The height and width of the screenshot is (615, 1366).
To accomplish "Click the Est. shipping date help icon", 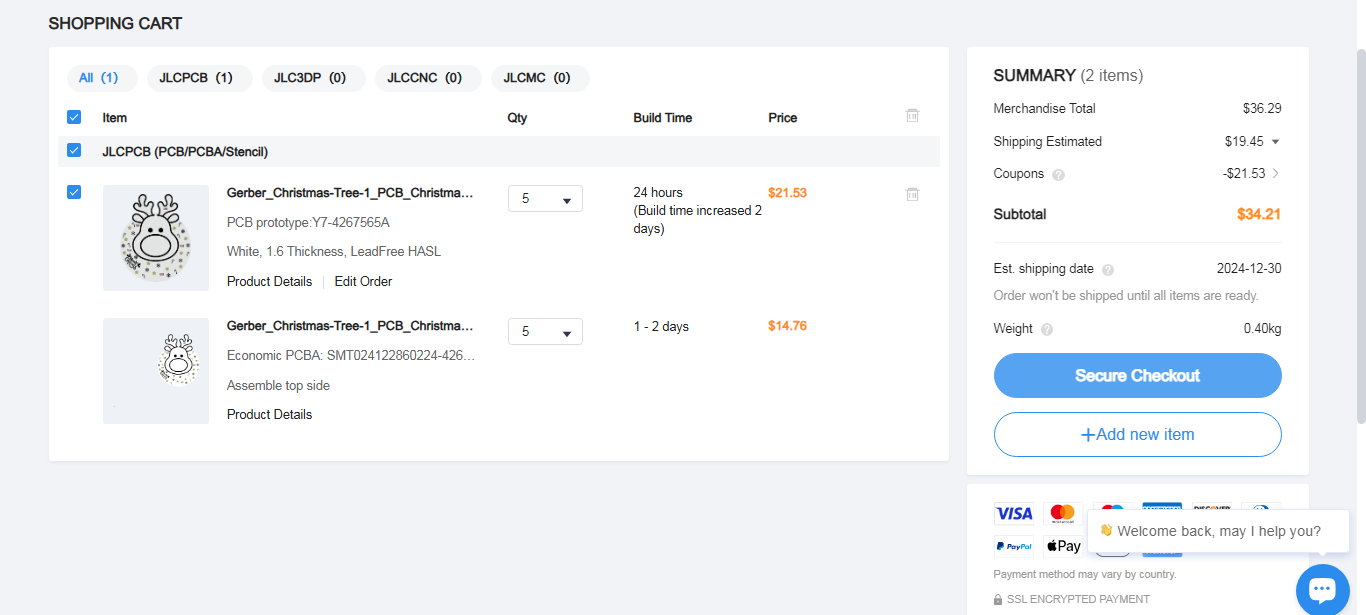I will 1108,269.
